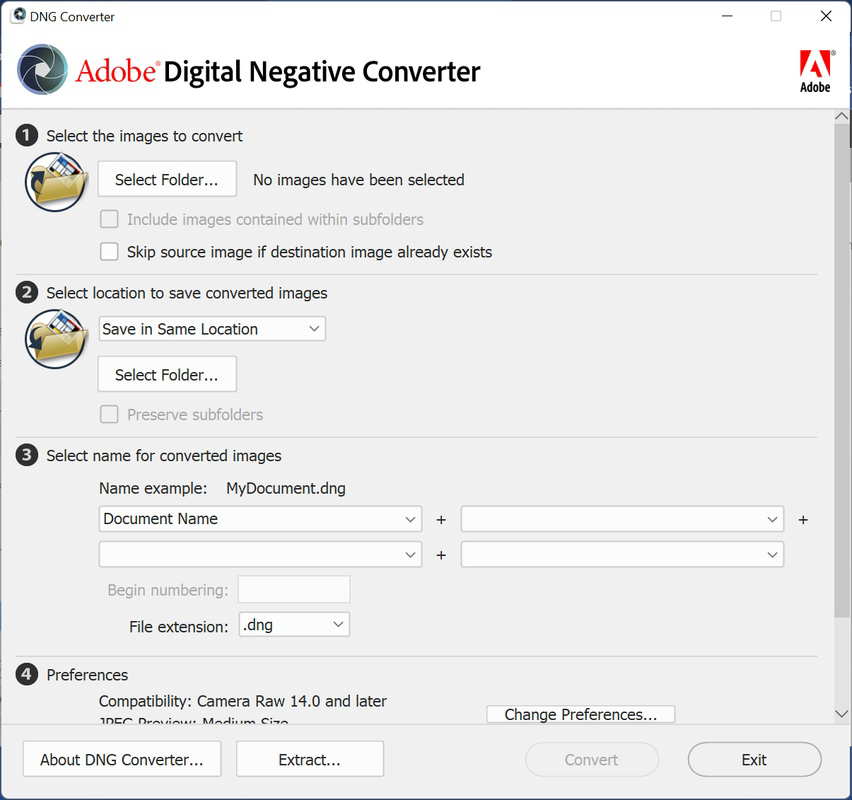Open Change Preferences dialog

pyautogui.click(x=581, y=714)
